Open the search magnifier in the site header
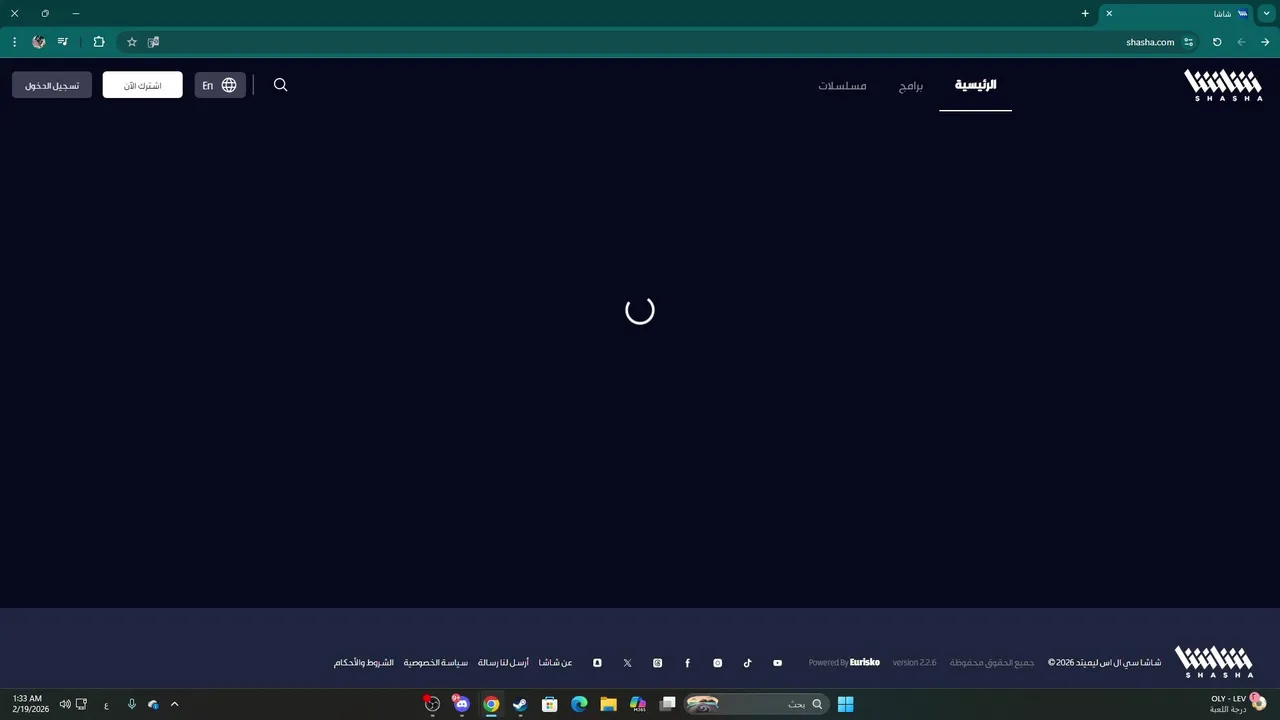The image size is (1280, 720). tap(280, 85)
